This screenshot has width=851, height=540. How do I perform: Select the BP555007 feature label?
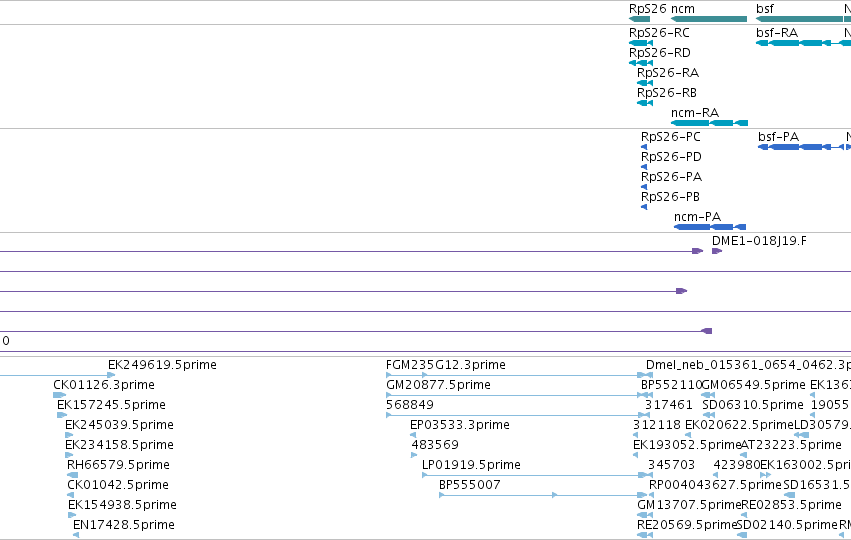(x=469, y=485)
